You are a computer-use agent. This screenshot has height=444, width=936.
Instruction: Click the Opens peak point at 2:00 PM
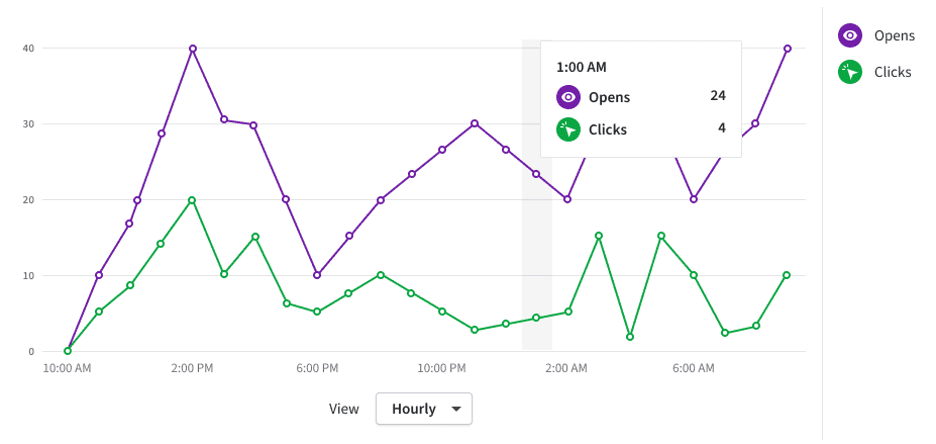point(192,48)
